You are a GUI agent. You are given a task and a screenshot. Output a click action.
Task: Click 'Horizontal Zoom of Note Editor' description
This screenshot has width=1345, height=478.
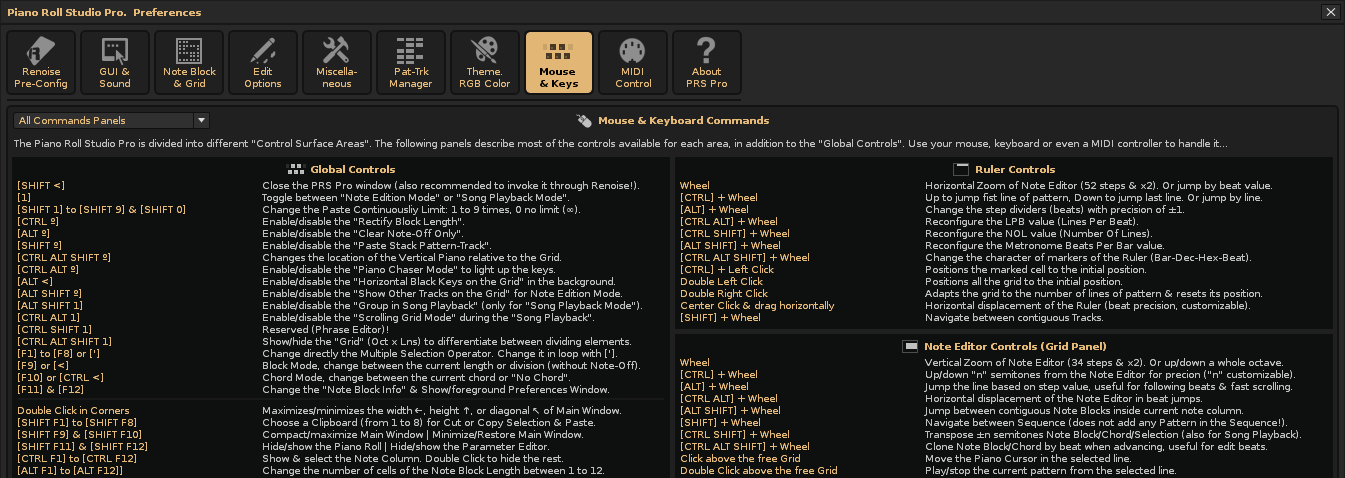tap(1098, 186)
